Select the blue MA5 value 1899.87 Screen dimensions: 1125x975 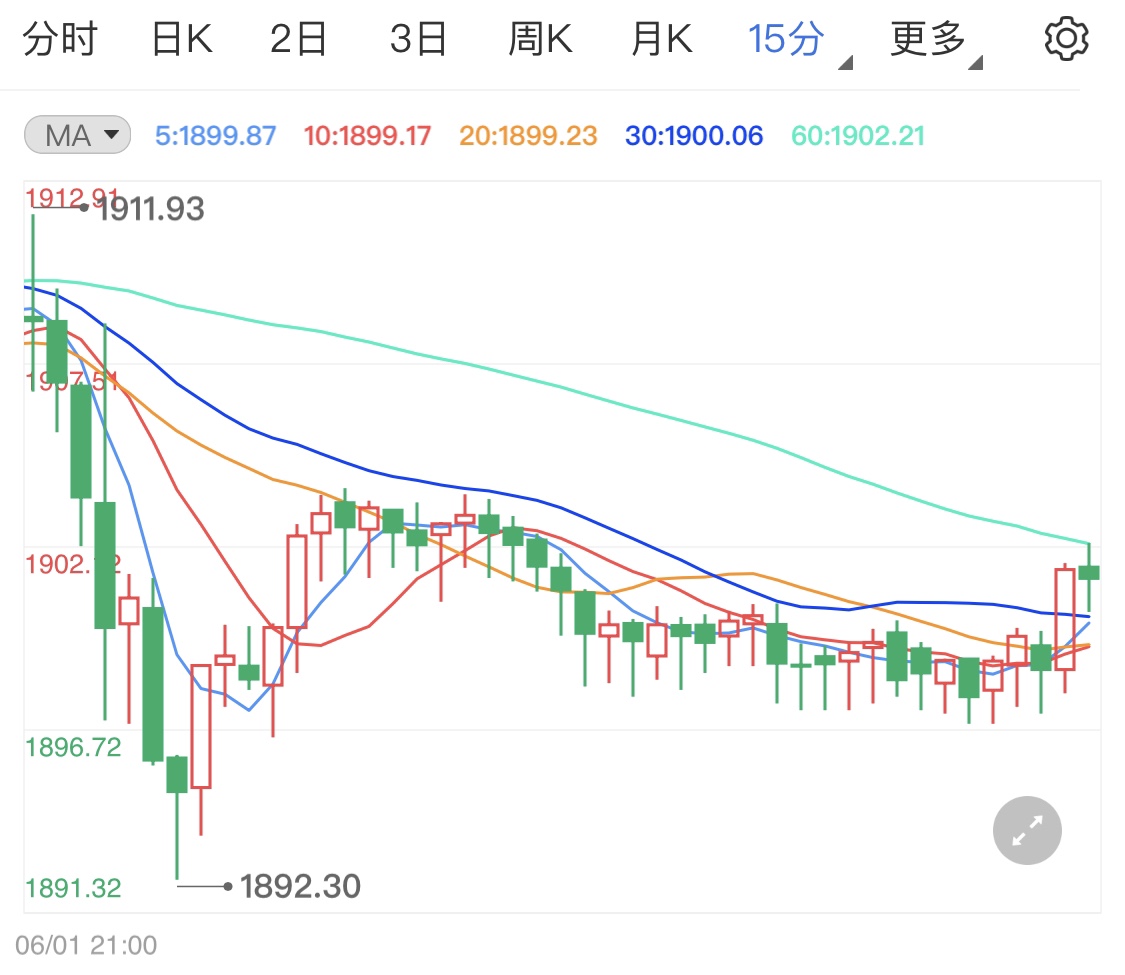(x=215, y=137)
